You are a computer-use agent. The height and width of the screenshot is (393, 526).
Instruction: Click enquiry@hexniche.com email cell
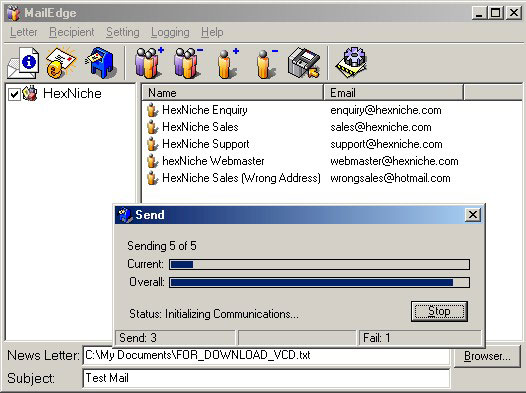386,110
